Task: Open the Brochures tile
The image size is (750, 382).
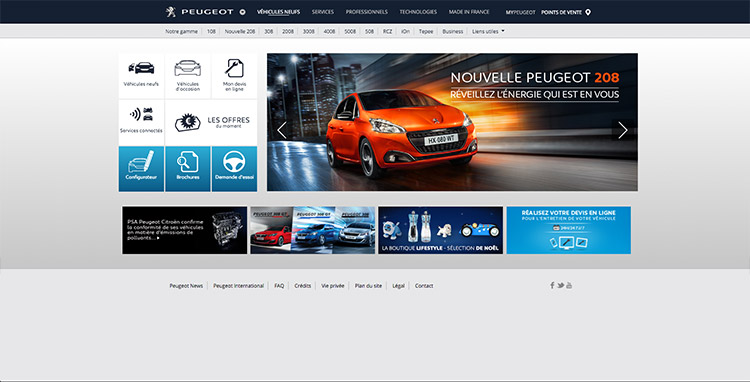Action: 188,169
